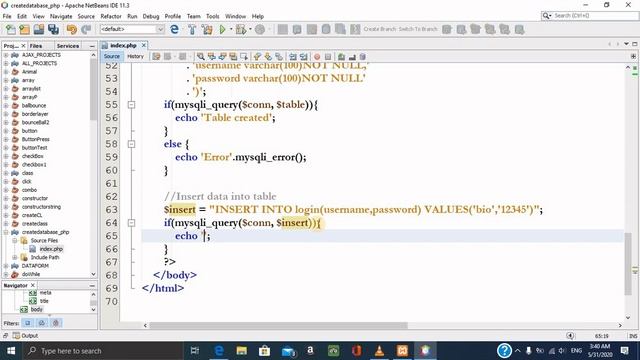Click the Save All toolbar icon
Viewport: 640px width, 360px height.
point(53,29)
